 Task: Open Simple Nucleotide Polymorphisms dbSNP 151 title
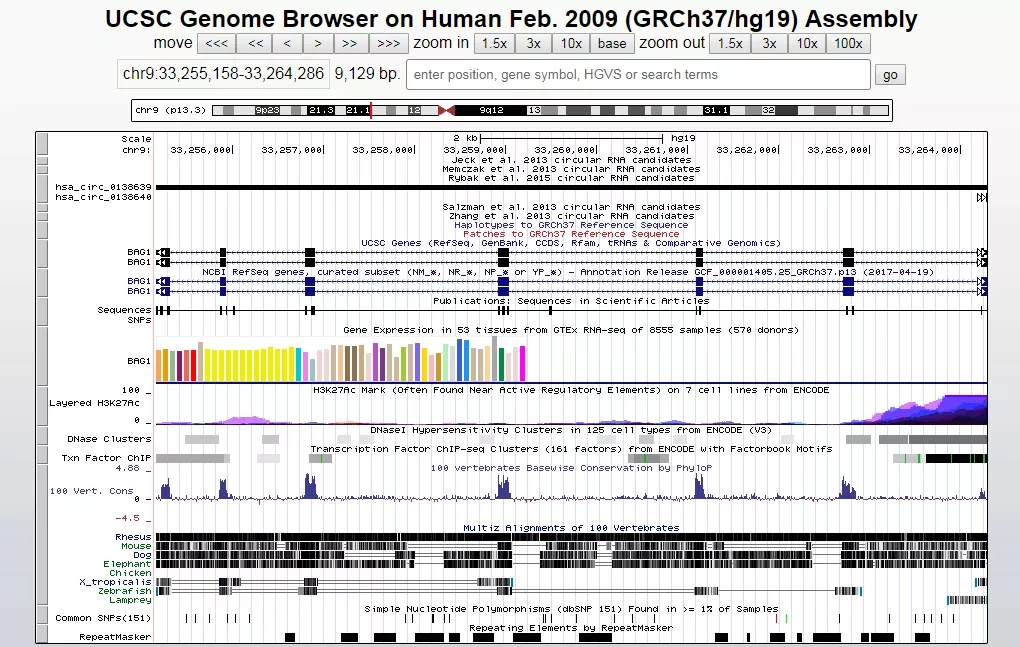tap(571, 609)
